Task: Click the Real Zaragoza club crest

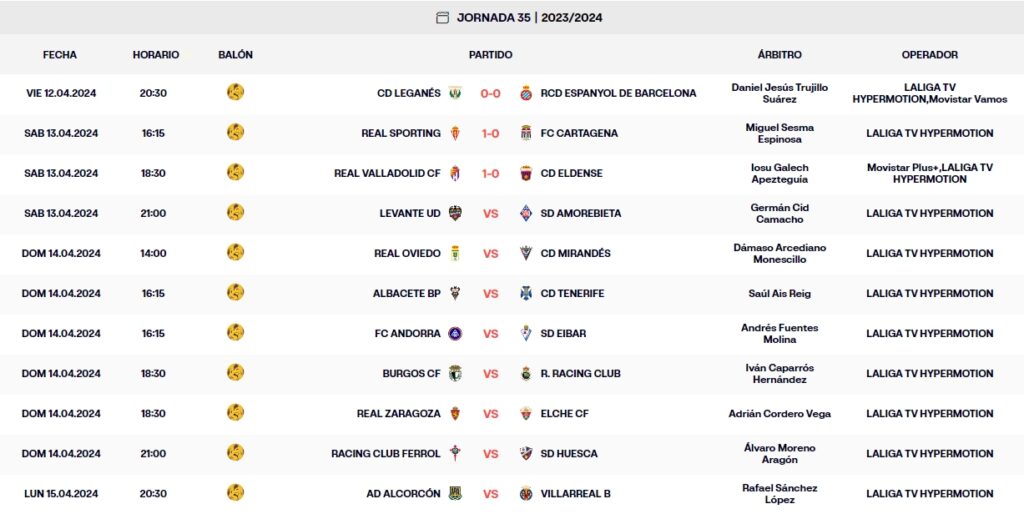Action: [x=455, y=413]
